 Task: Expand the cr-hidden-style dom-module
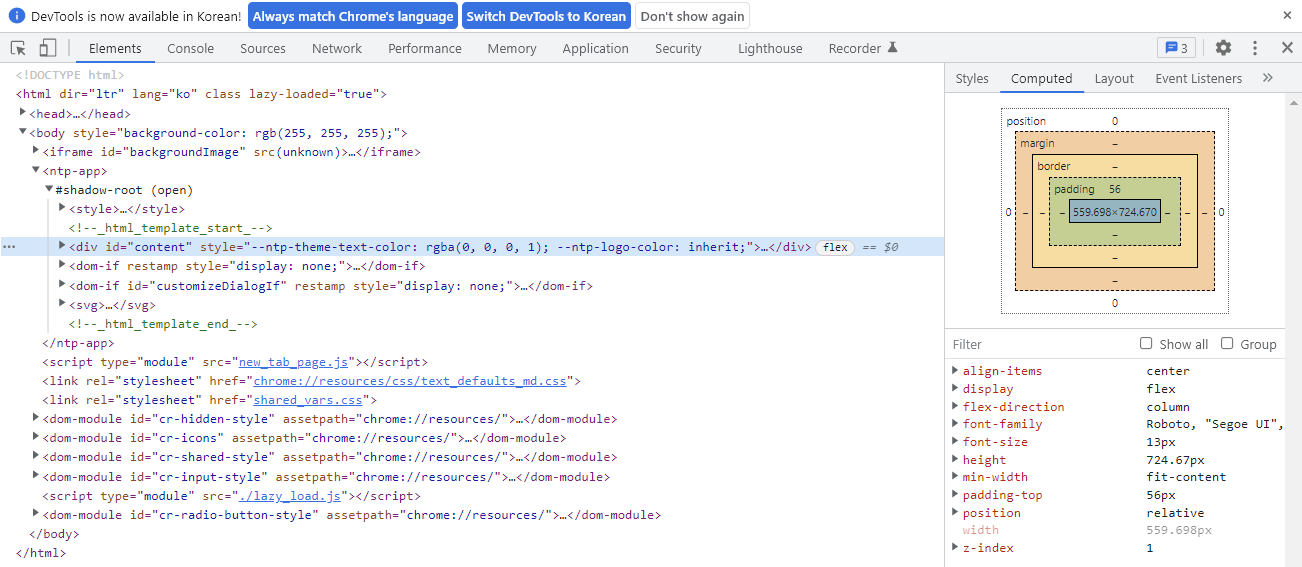point(36,418)
